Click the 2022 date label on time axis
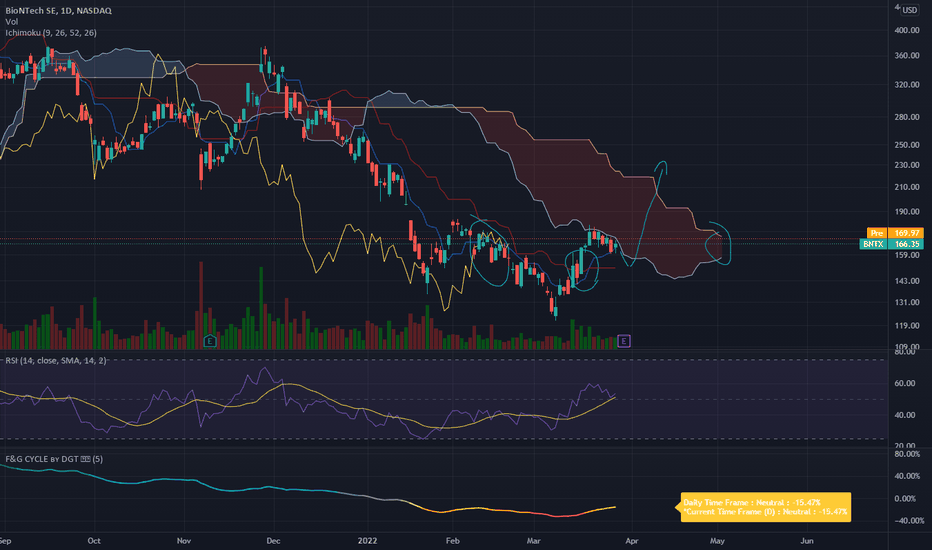The image size is (932, 550). tap(367, 540)
